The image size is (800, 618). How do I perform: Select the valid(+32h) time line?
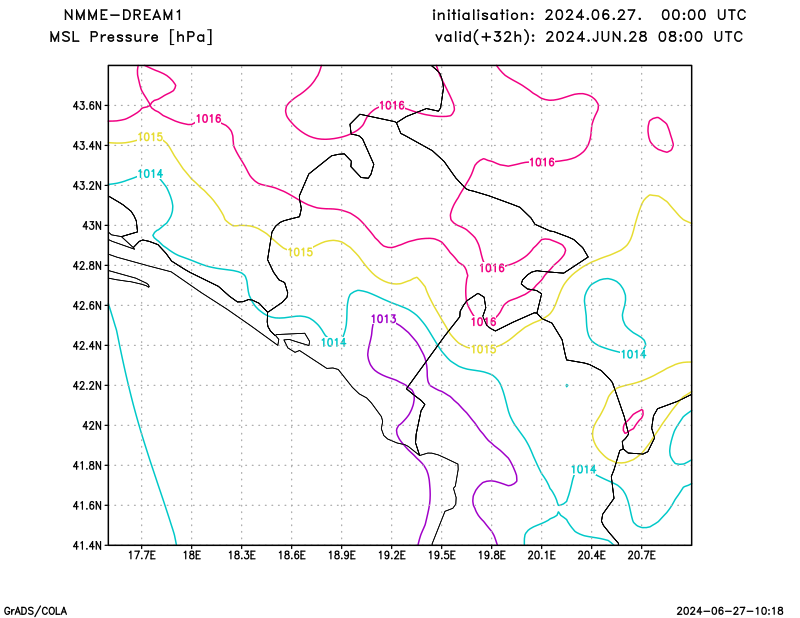589,37
